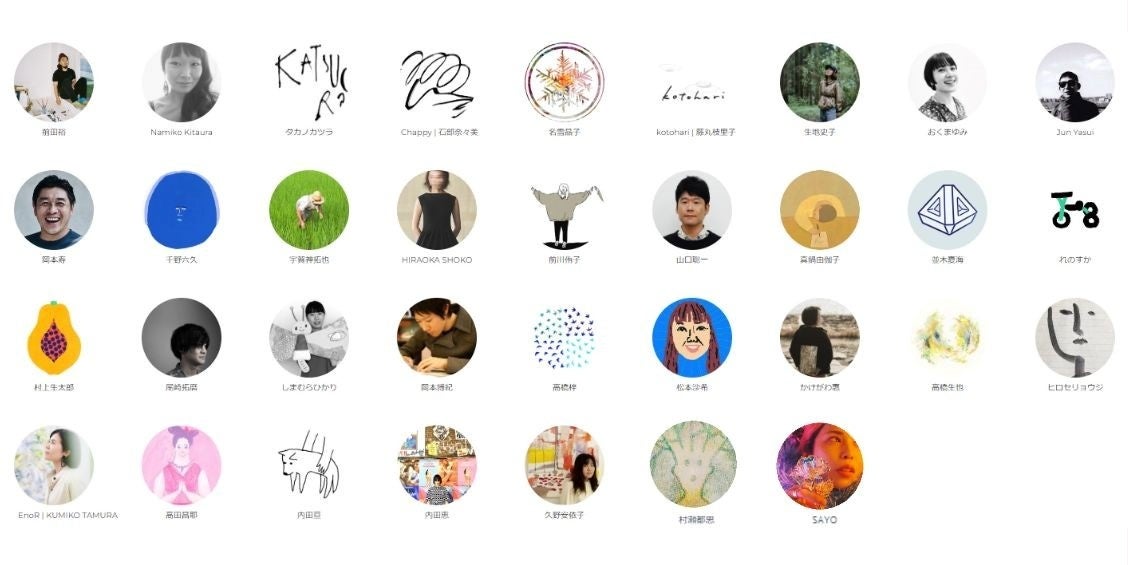
Task: Follow the HIRAOKA SHOKO name link
Action: pos(437,260)
